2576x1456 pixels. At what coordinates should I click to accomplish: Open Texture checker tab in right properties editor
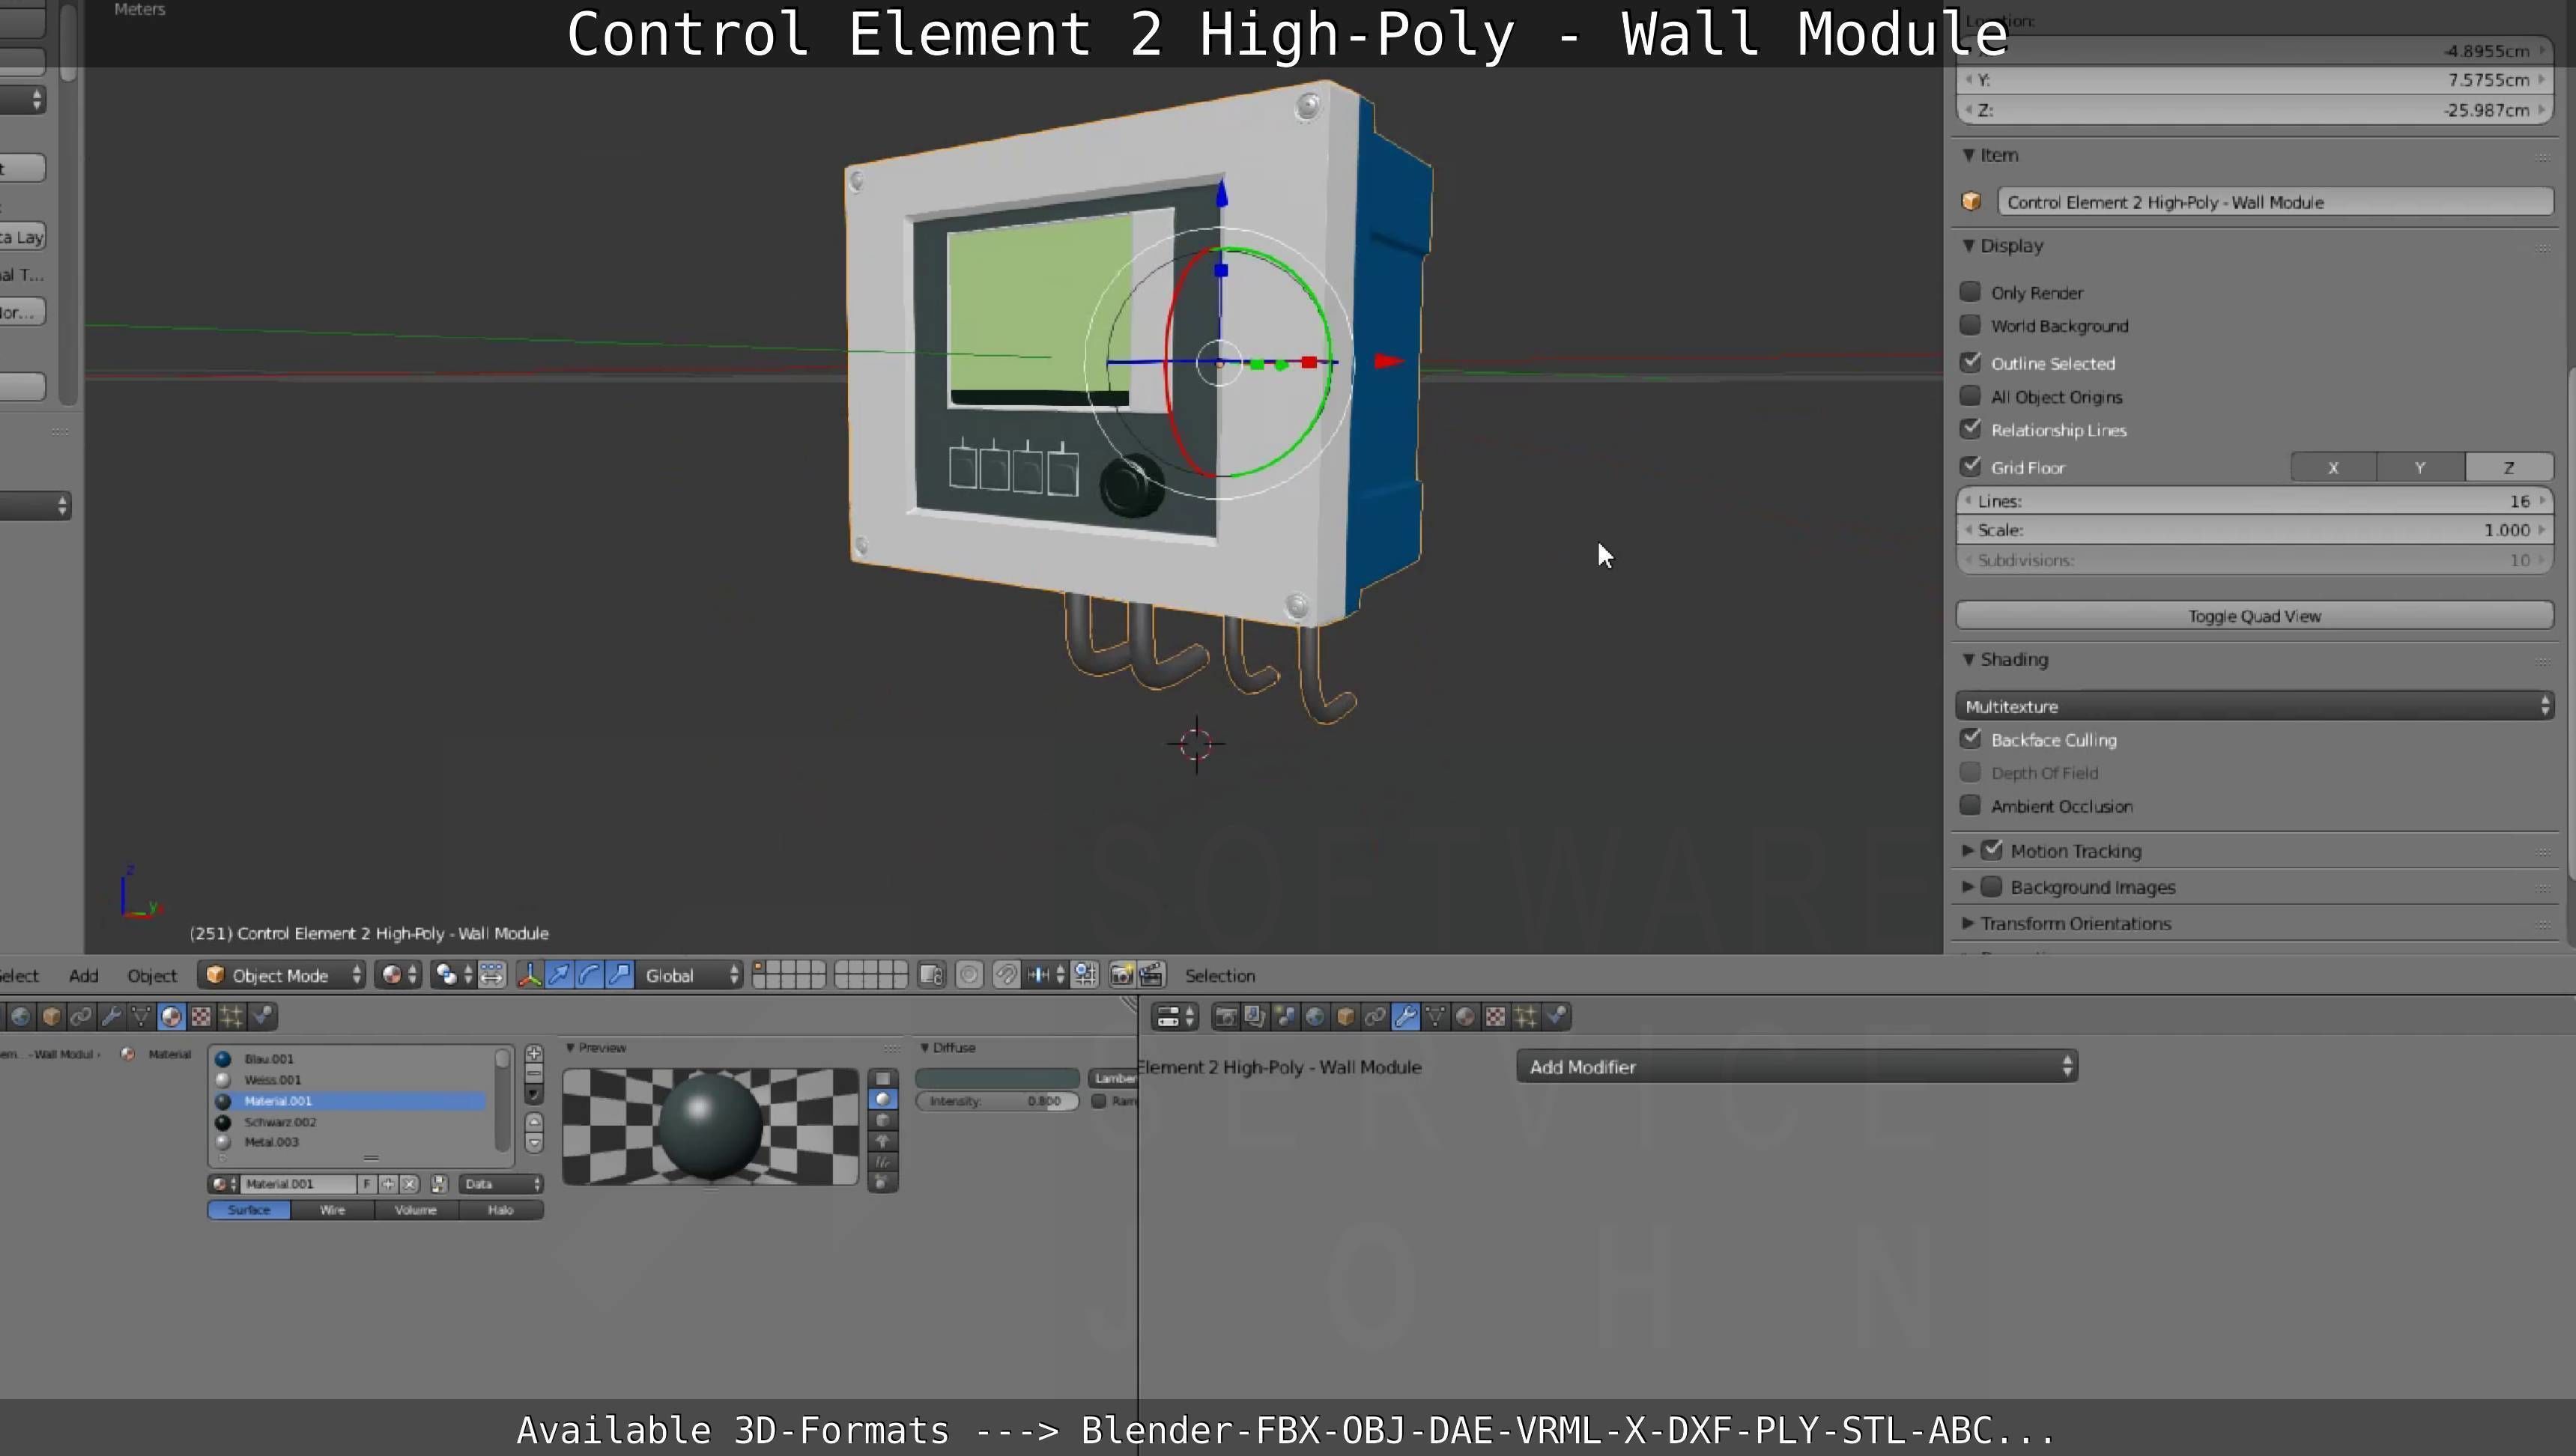[x=1495, y=1017]
